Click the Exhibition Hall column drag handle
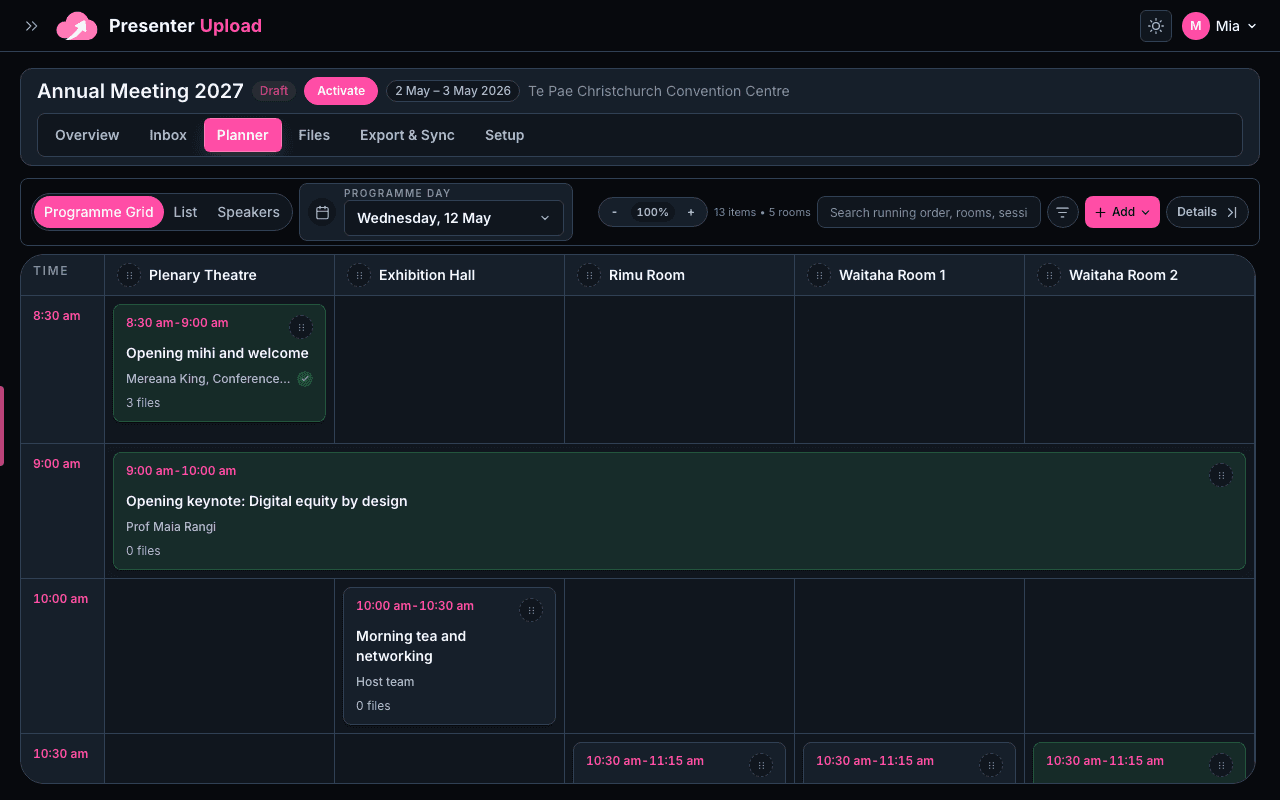This screenshot has width=1280, height=800. click(x=359, y=275)
